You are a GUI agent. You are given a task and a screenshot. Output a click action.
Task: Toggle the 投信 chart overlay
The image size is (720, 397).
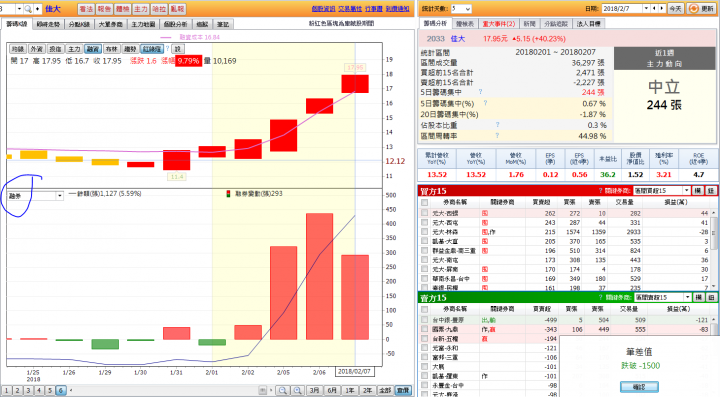click(x=55, y=49)
